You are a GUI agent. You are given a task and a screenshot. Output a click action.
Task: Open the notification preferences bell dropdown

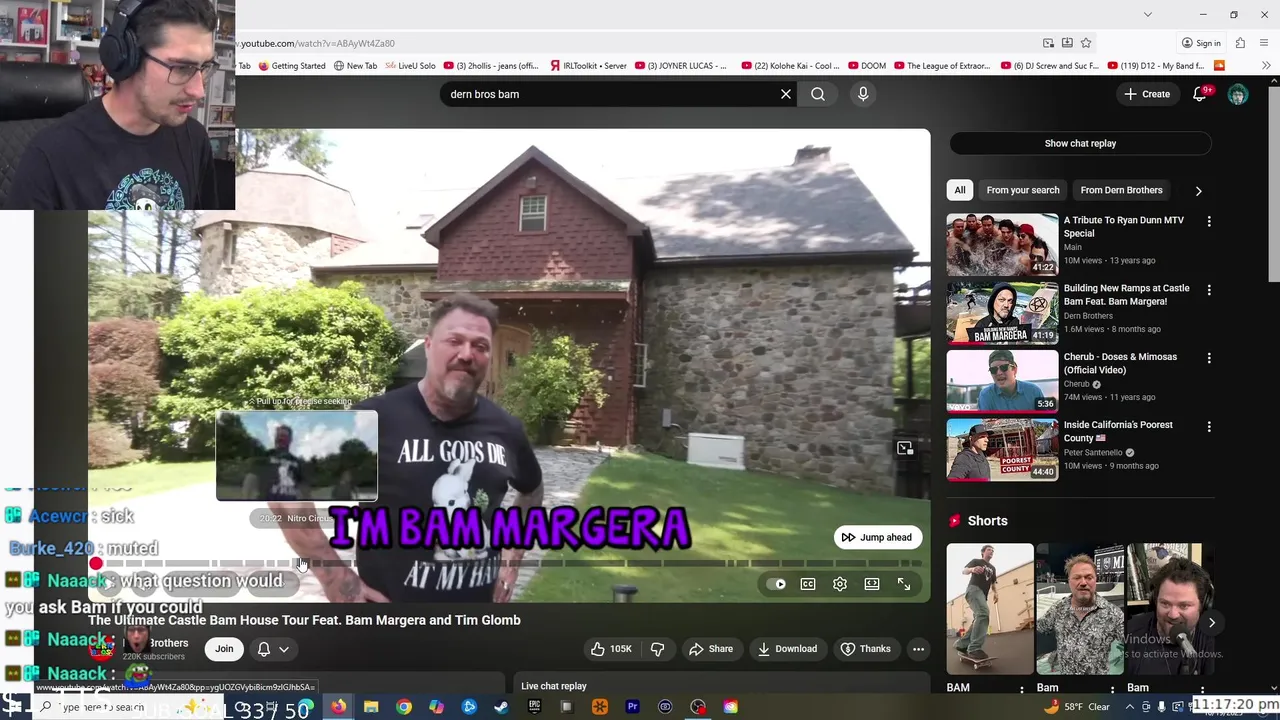tap(273, 649)
